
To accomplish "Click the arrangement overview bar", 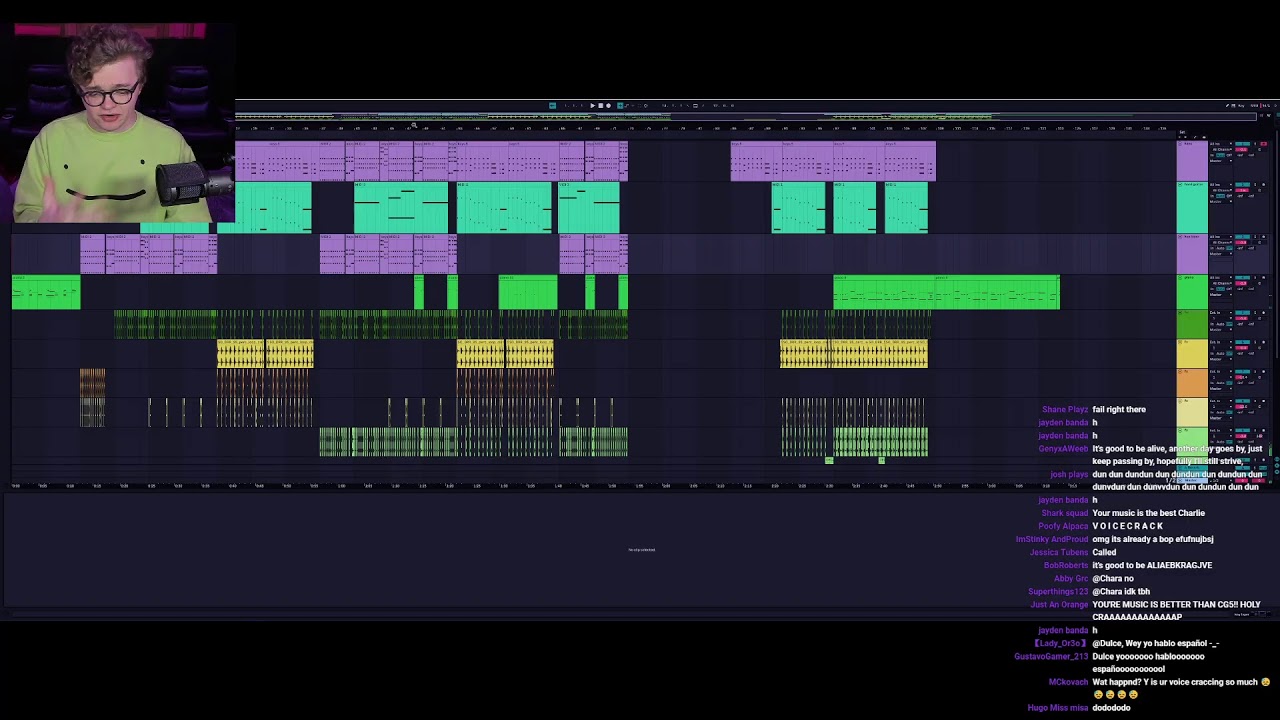I will tap(745, 116).
